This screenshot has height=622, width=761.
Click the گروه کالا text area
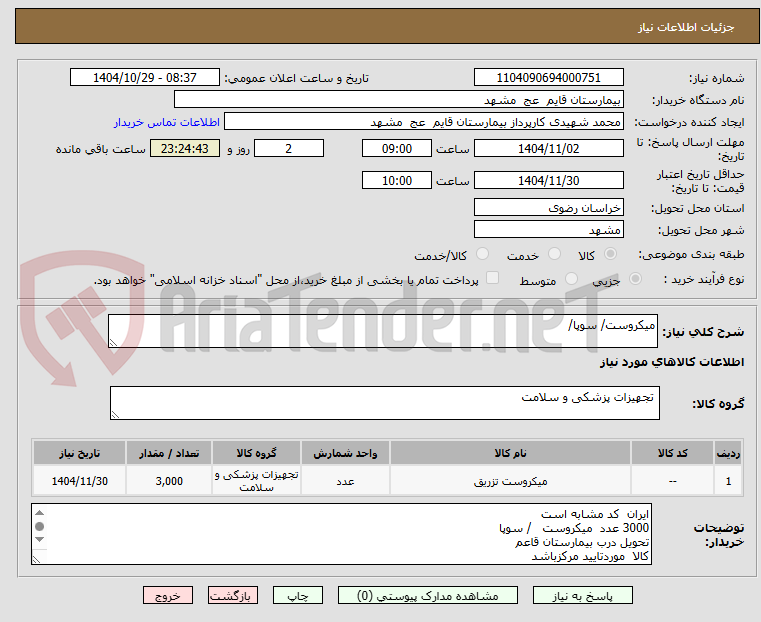(x=385, y=403)
